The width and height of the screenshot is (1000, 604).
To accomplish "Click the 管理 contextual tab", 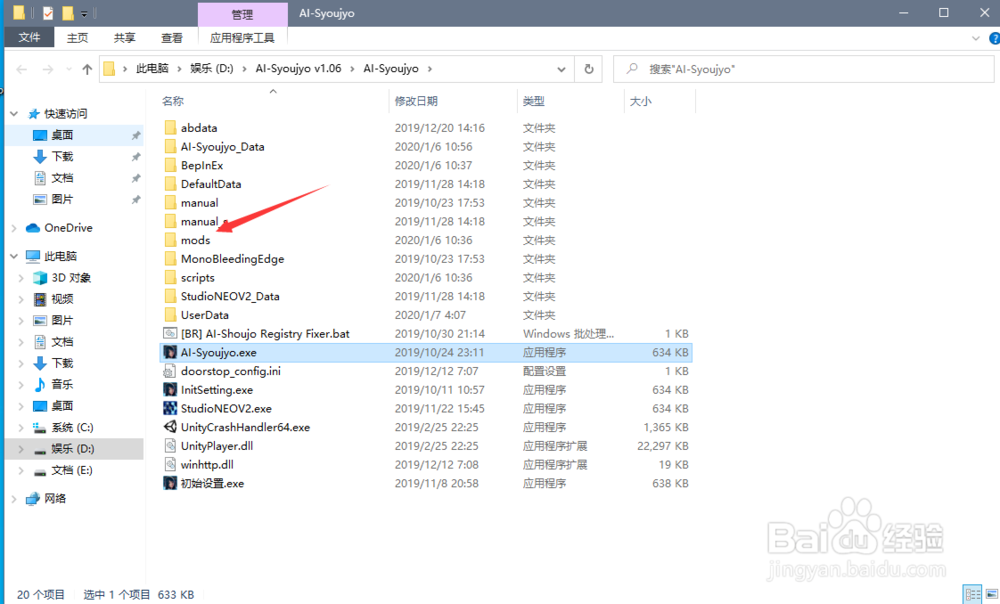I will click(x=242, y=14).
